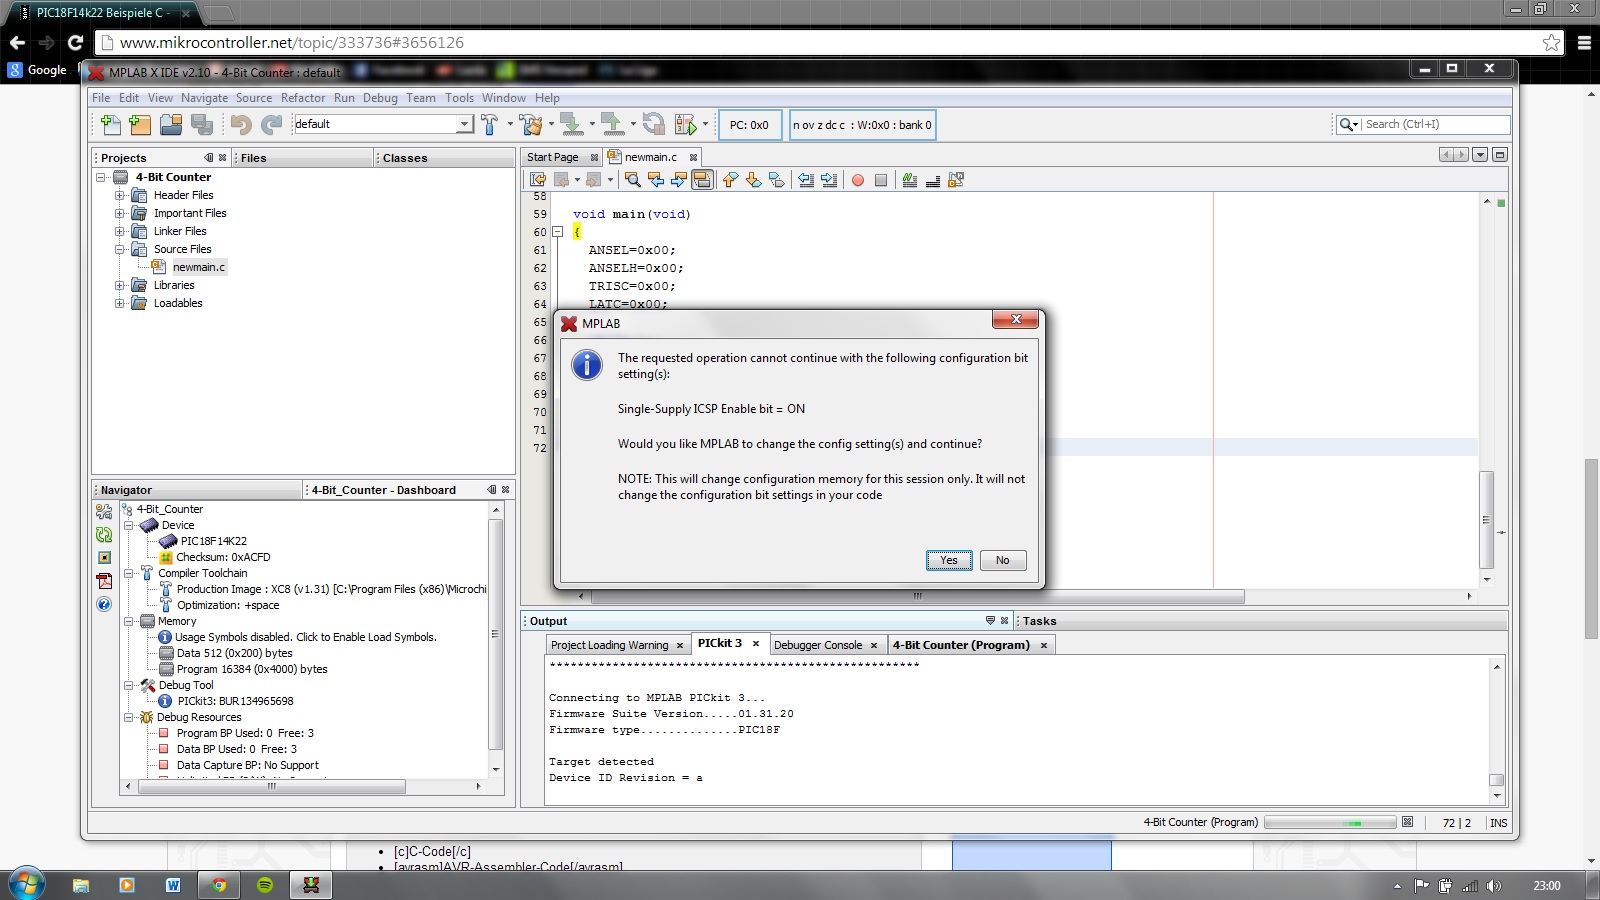The image size is (1600, 900).
Task: Click the Open Project toolbar icon
Action: click(x=171, y=124)
